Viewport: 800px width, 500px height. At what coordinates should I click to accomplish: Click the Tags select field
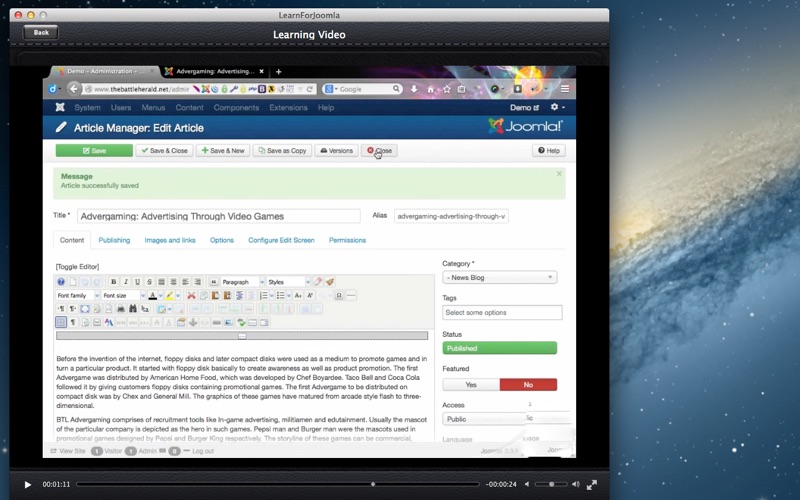pyautogui.click(x=502, y=312)
